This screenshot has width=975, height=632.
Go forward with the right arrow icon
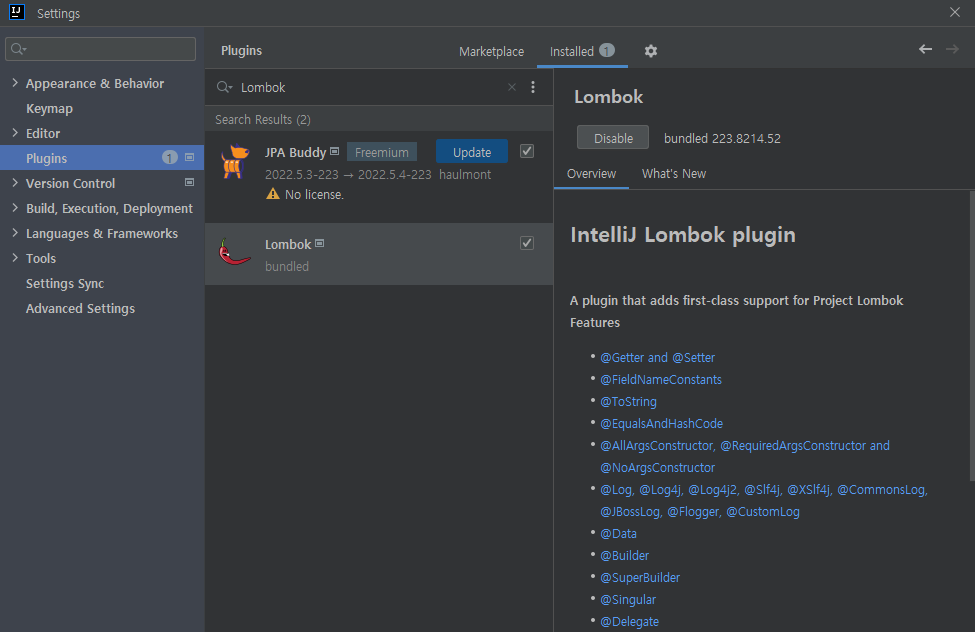tap(952, 49)
